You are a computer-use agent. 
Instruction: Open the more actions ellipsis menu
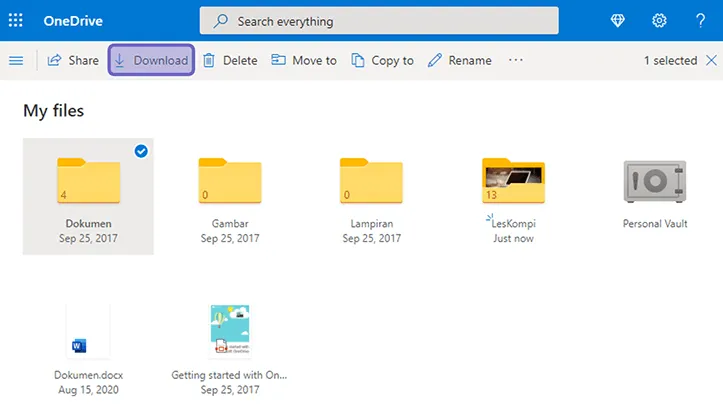pos(516,60)
